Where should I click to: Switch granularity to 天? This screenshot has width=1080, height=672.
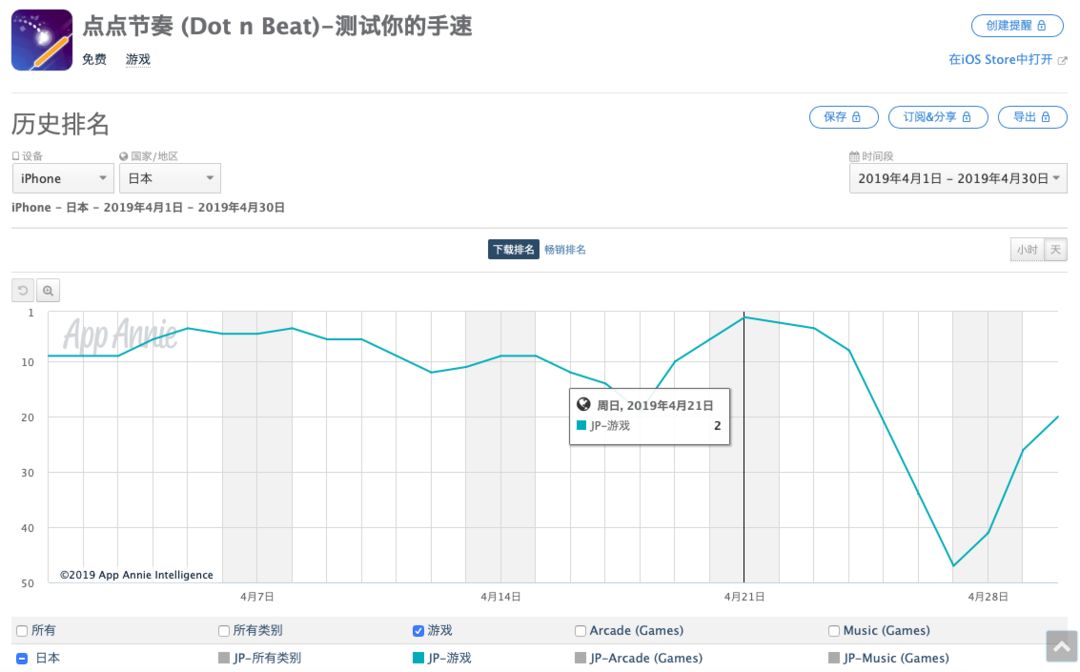1055,249
